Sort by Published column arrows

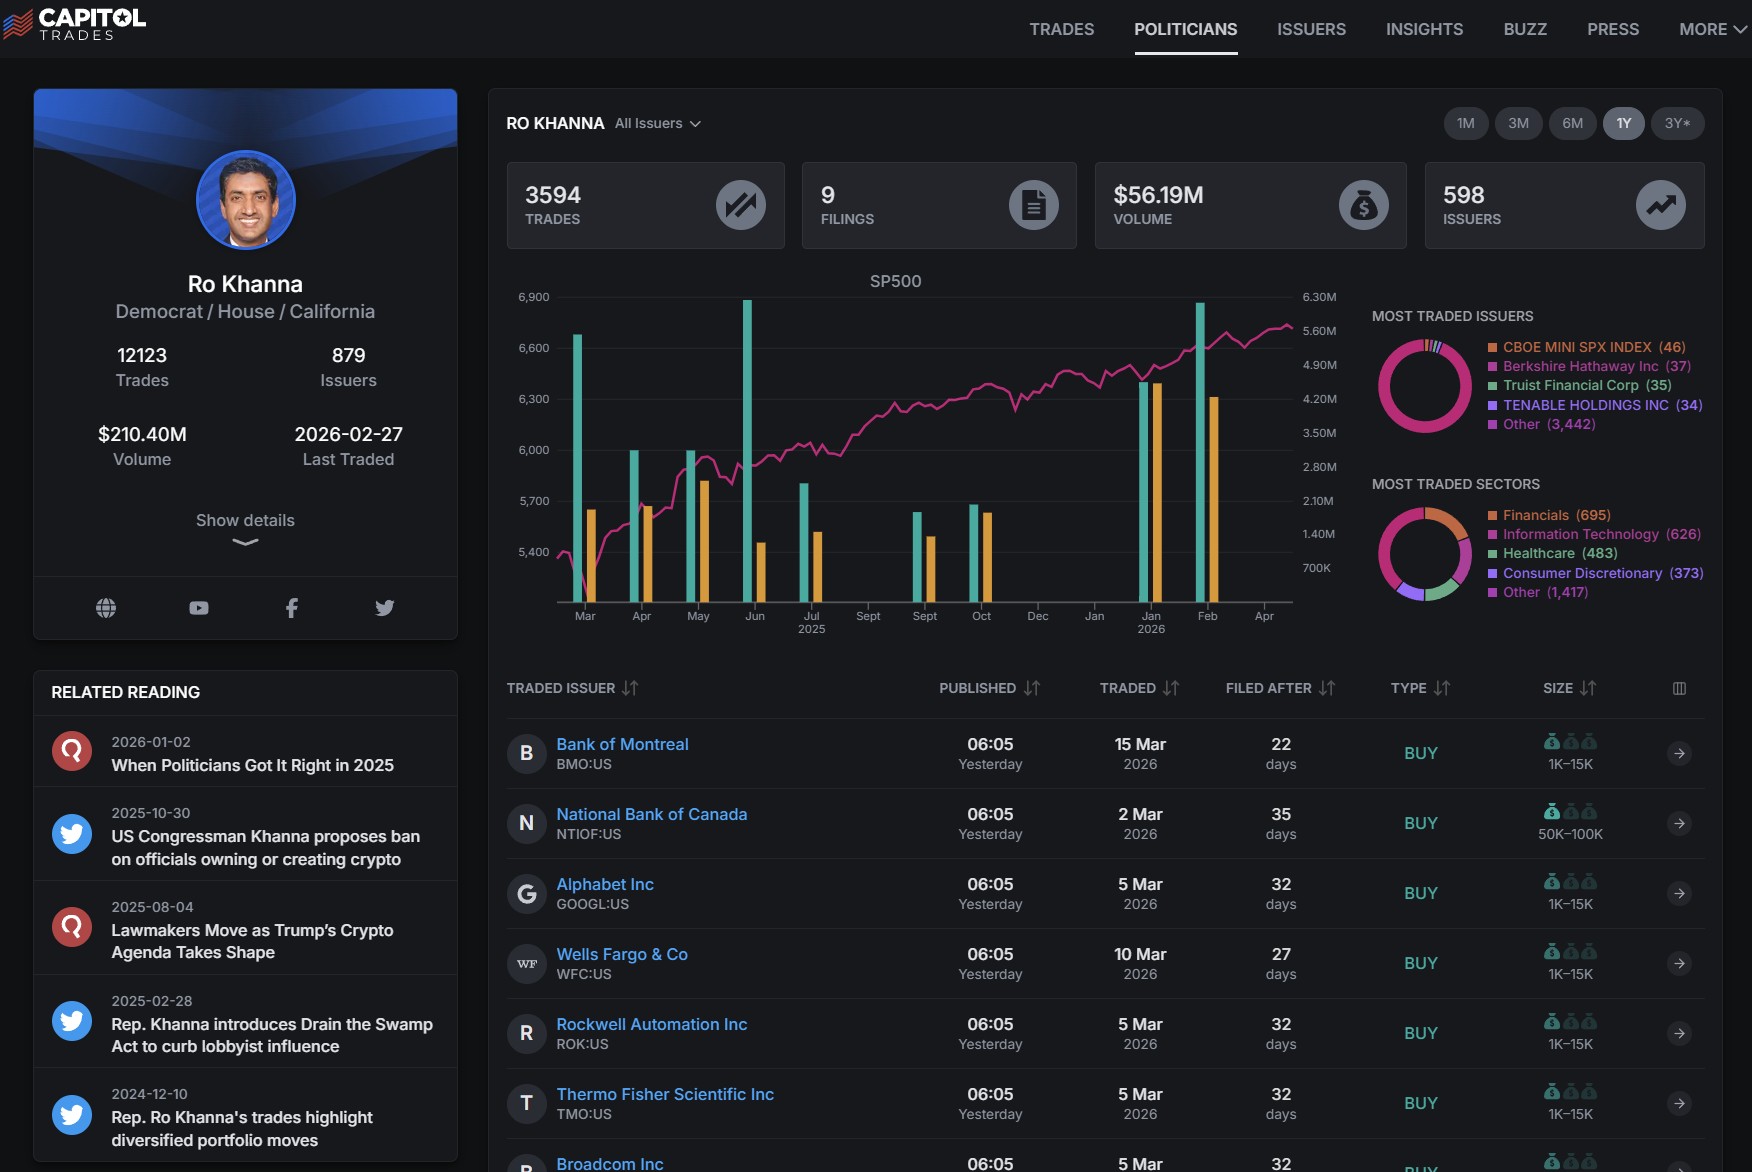click(x=1032, y=688)
